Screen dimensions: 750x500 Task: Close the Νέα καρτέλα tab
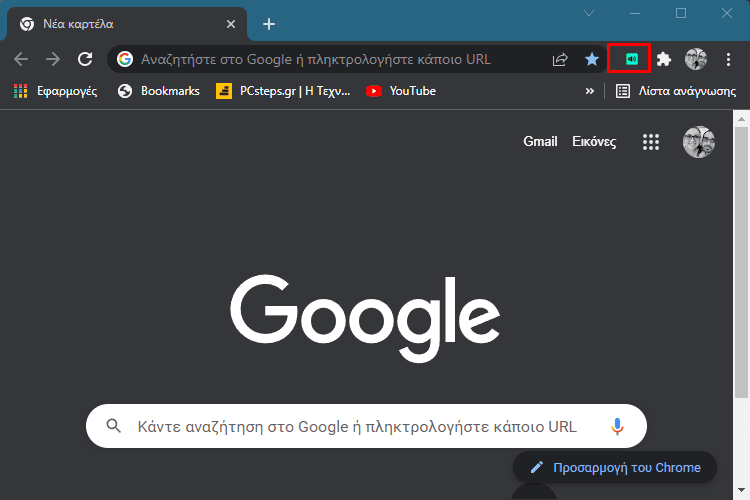pos(231,24)
